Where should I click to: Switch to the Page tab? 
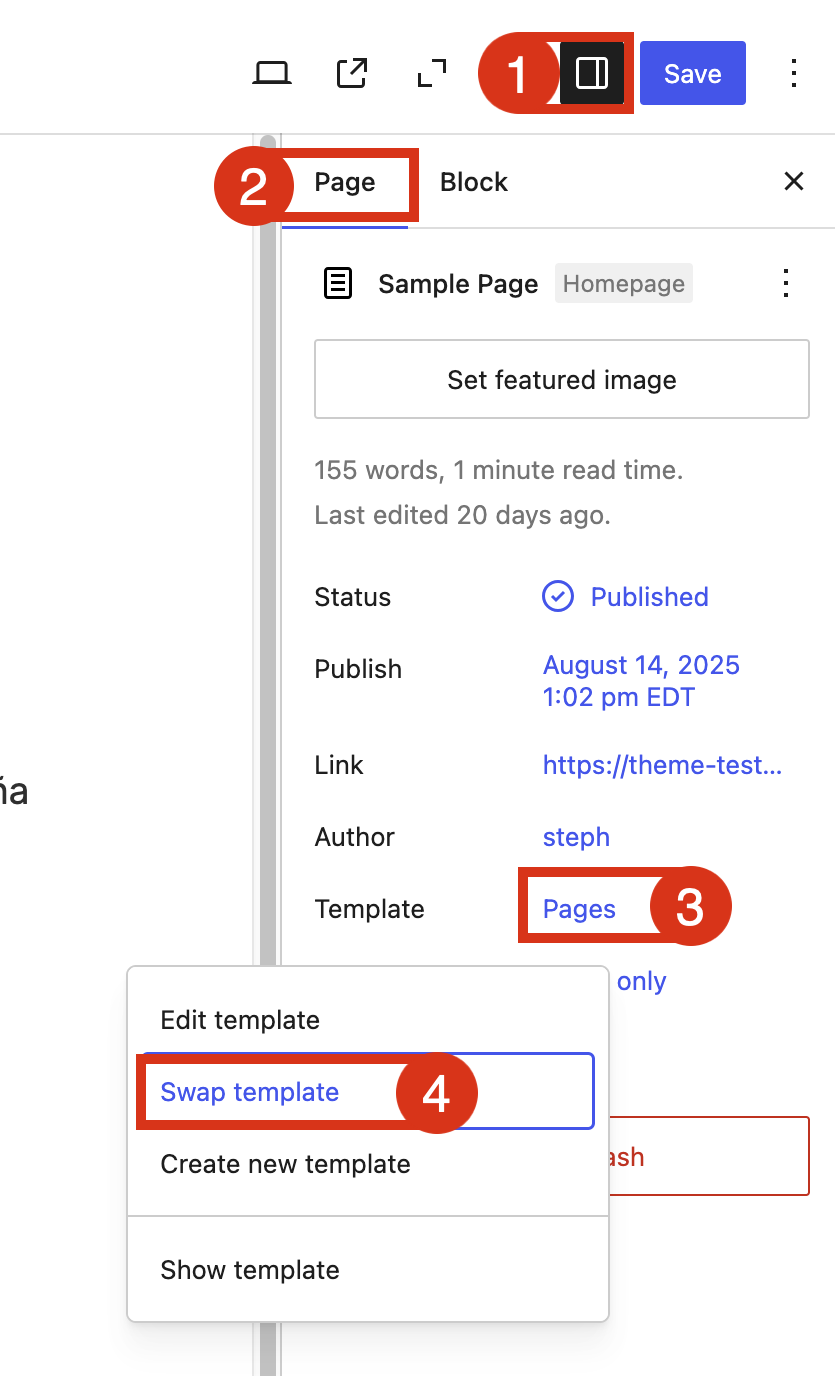[x=345, y=182]
